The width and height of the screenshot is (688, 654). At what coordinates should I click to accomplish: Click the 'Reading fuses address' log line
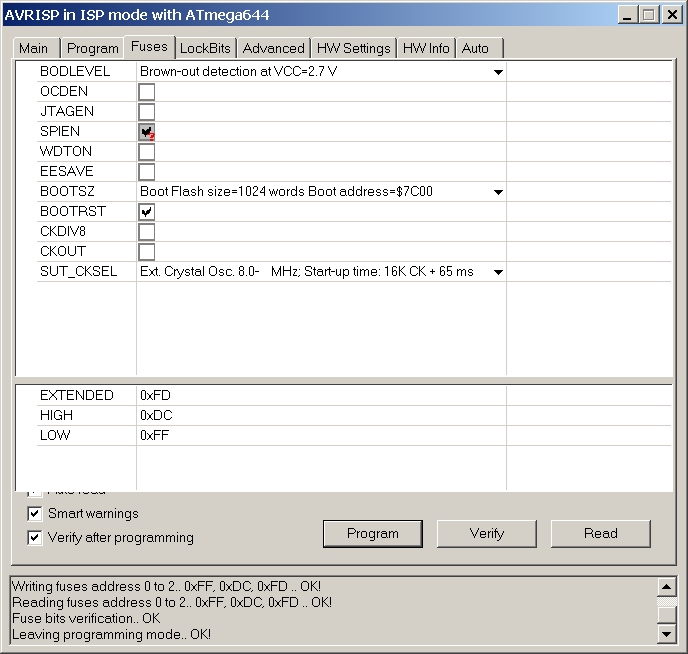[x=172, y=602]
